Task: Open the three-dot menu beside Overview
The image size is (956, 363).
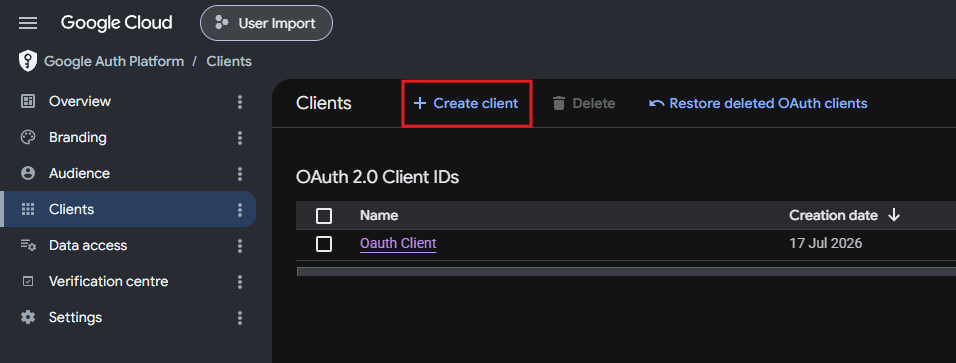Action: coord(240,101)
